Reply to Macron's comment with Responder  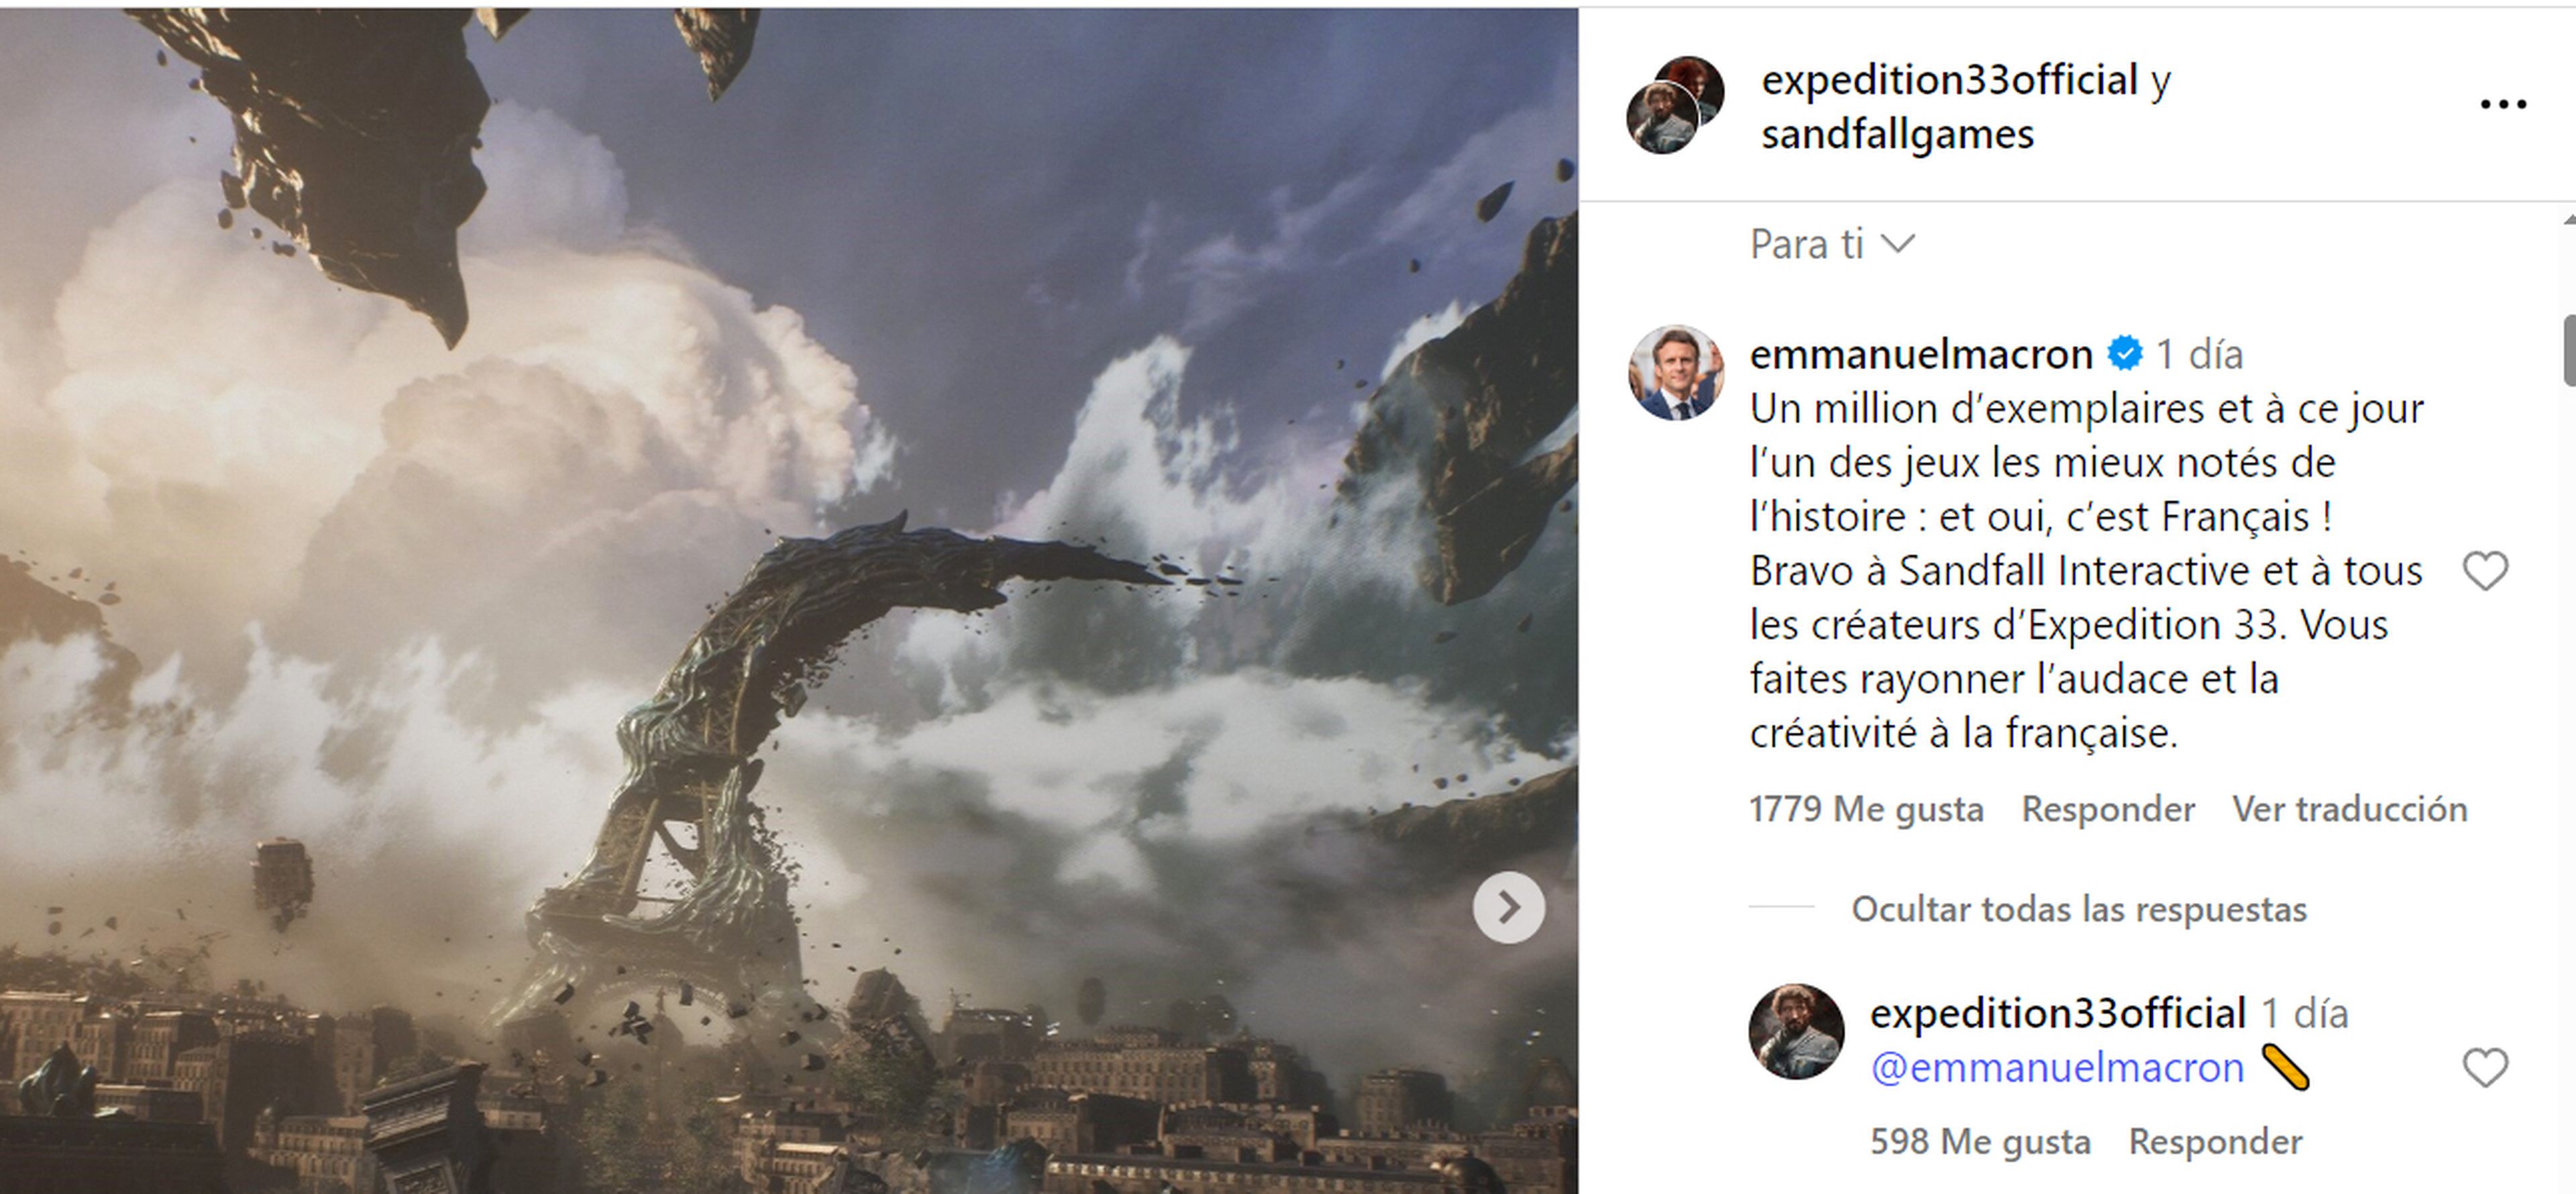pos(2108,809)
